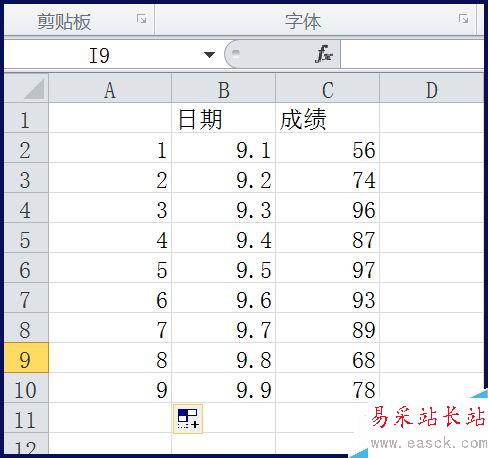Select row 11 header
This screenshot has height=458, width=488.
(27, 418)
